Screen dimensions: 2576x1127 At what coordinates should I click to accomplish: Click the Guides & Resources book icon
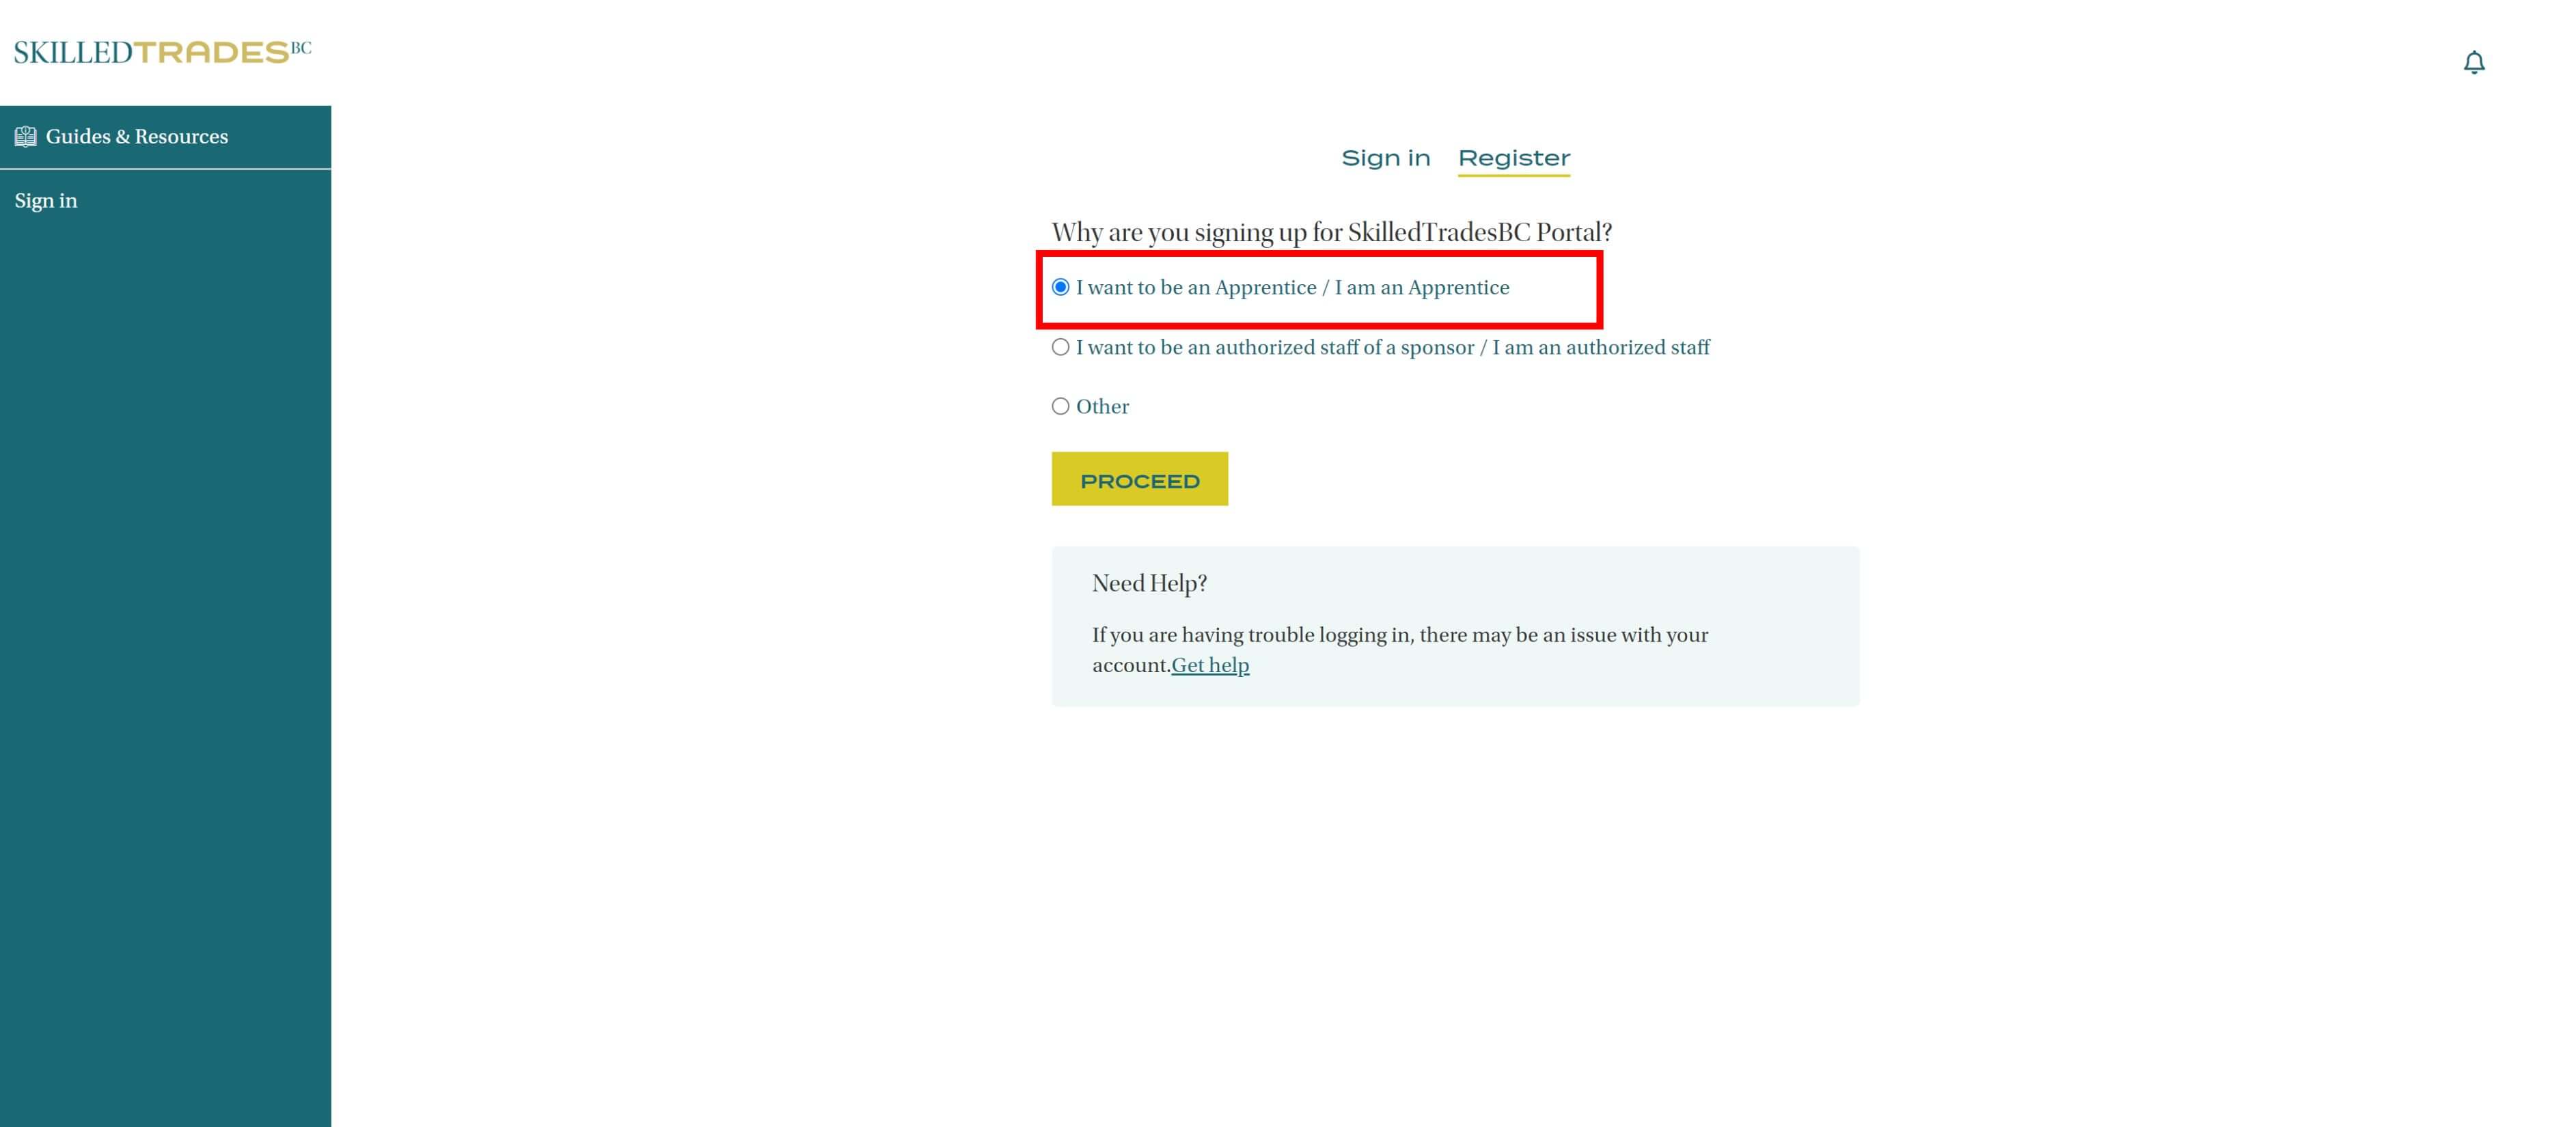click(x=26, y=137)
